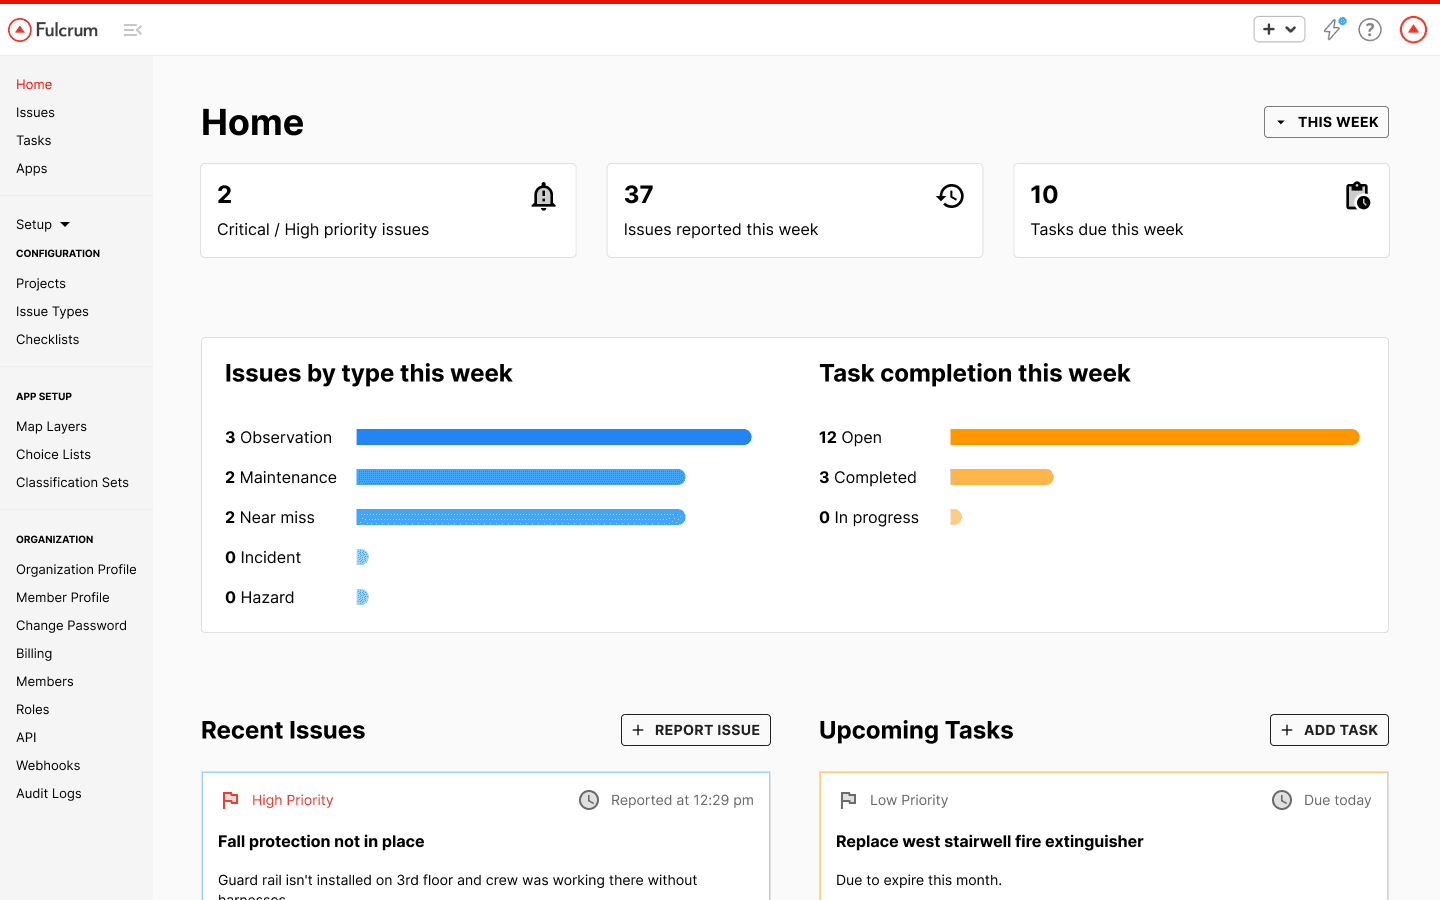This screenshot has height=900, width=1440.
Task: Click the clipboard icon on tasks due card
Action: tap(1357, 196)
